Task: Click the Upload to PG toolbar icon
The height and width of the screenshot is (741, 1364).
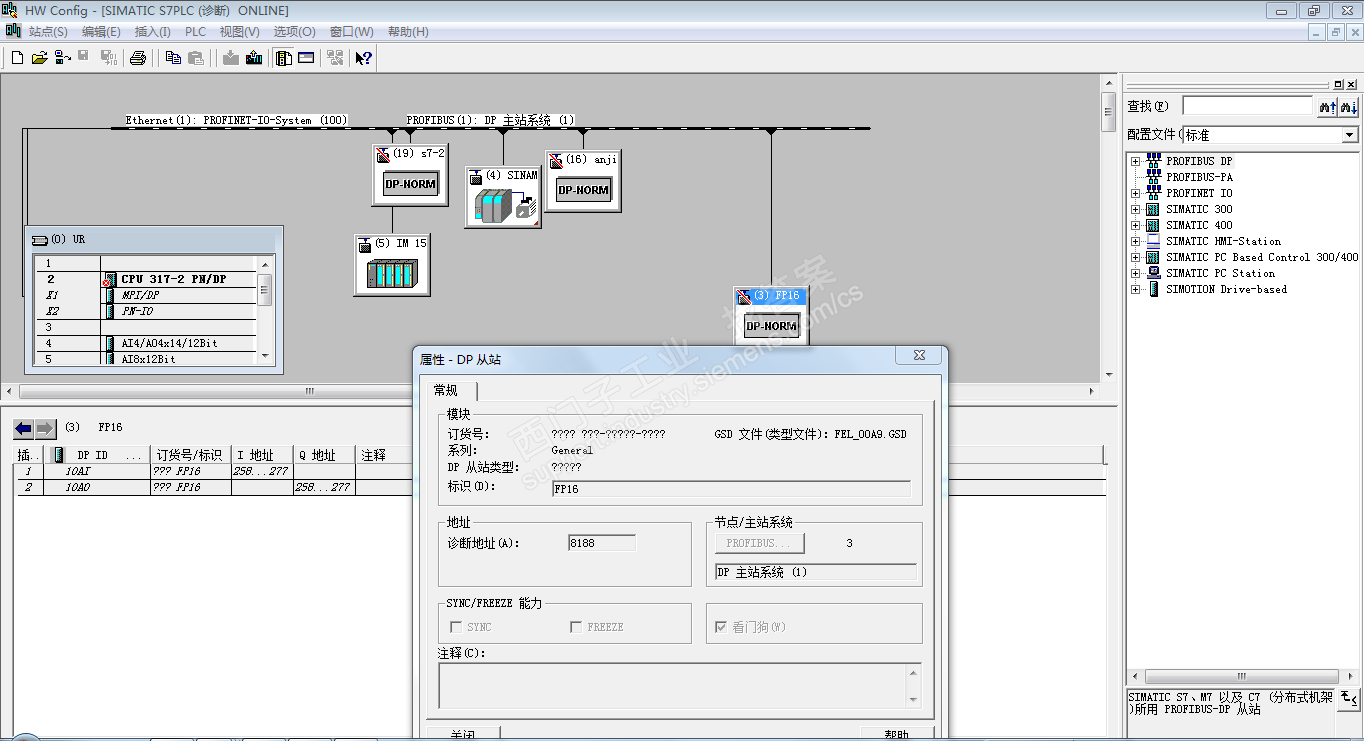Action: pyautogui.click(x=254, y=58)
